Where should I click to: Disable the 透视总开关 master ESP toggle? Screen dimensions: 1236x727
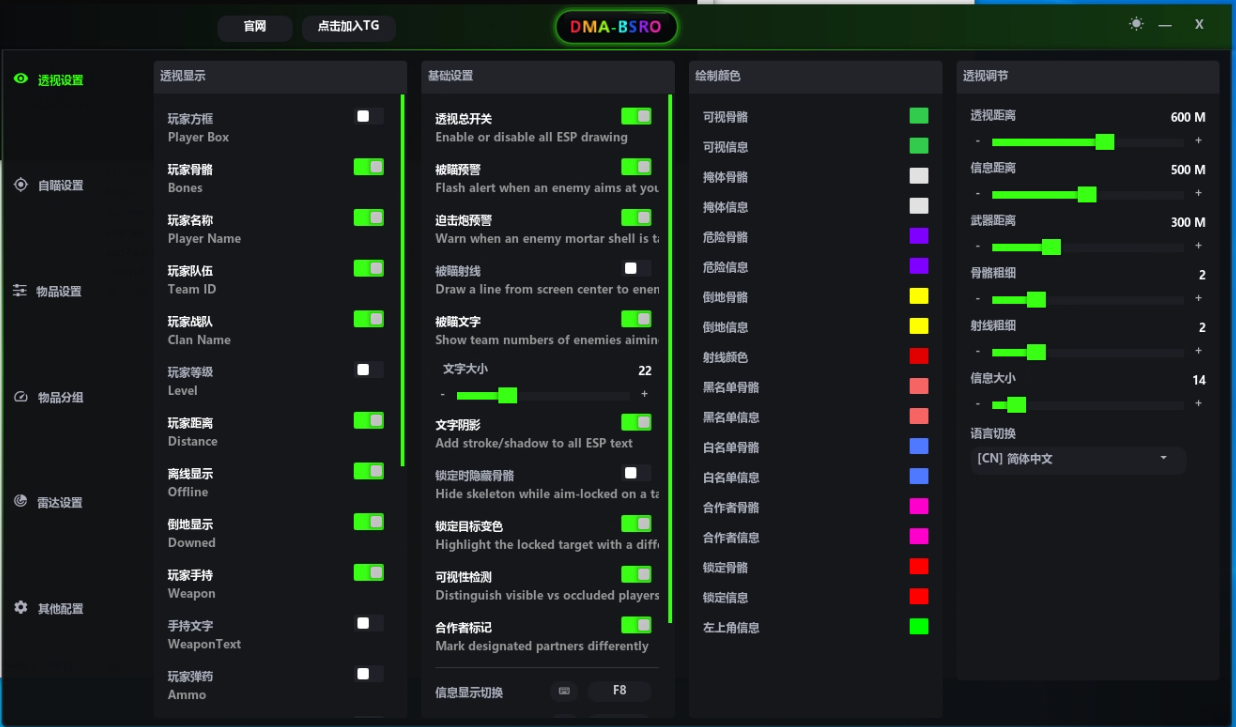636,116
